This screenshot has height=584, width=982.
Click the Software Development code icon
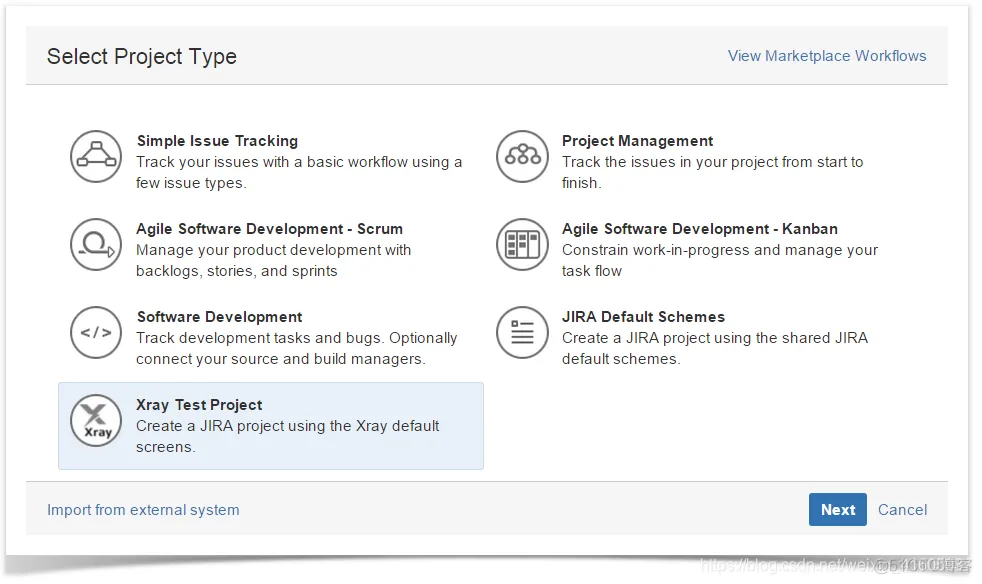[x=96, y=332]
